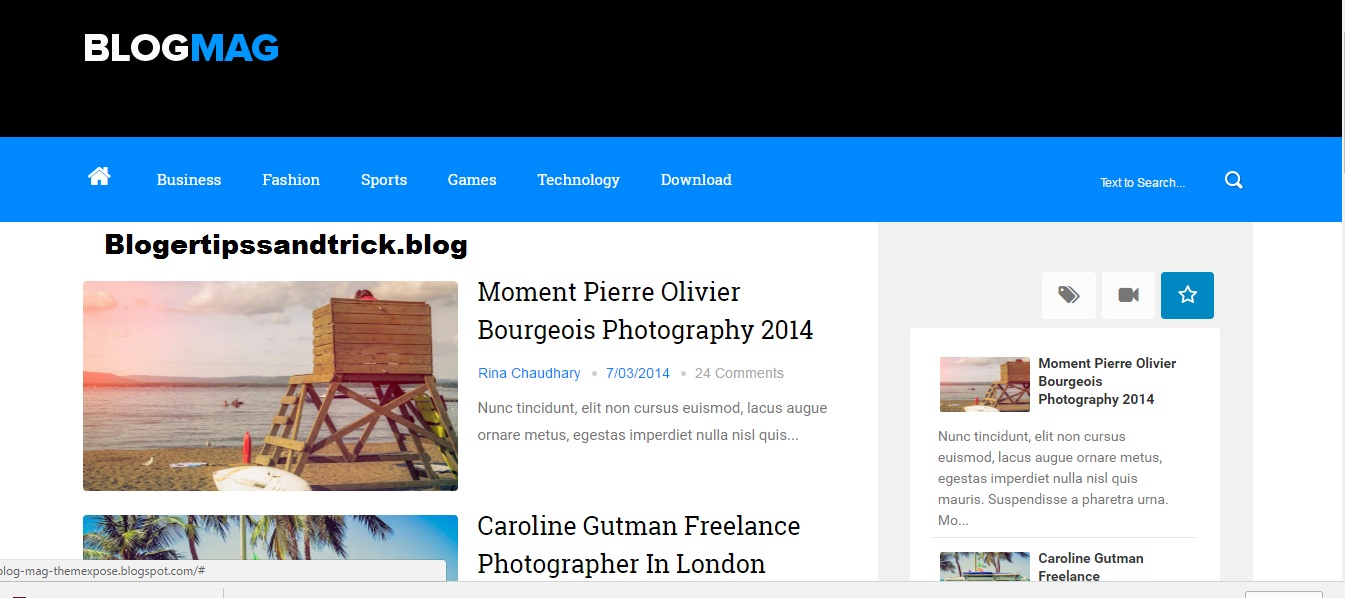Click author link Rina Chaudhary
The height and width of the screenshot is (598, 1345).
[529, 373]
